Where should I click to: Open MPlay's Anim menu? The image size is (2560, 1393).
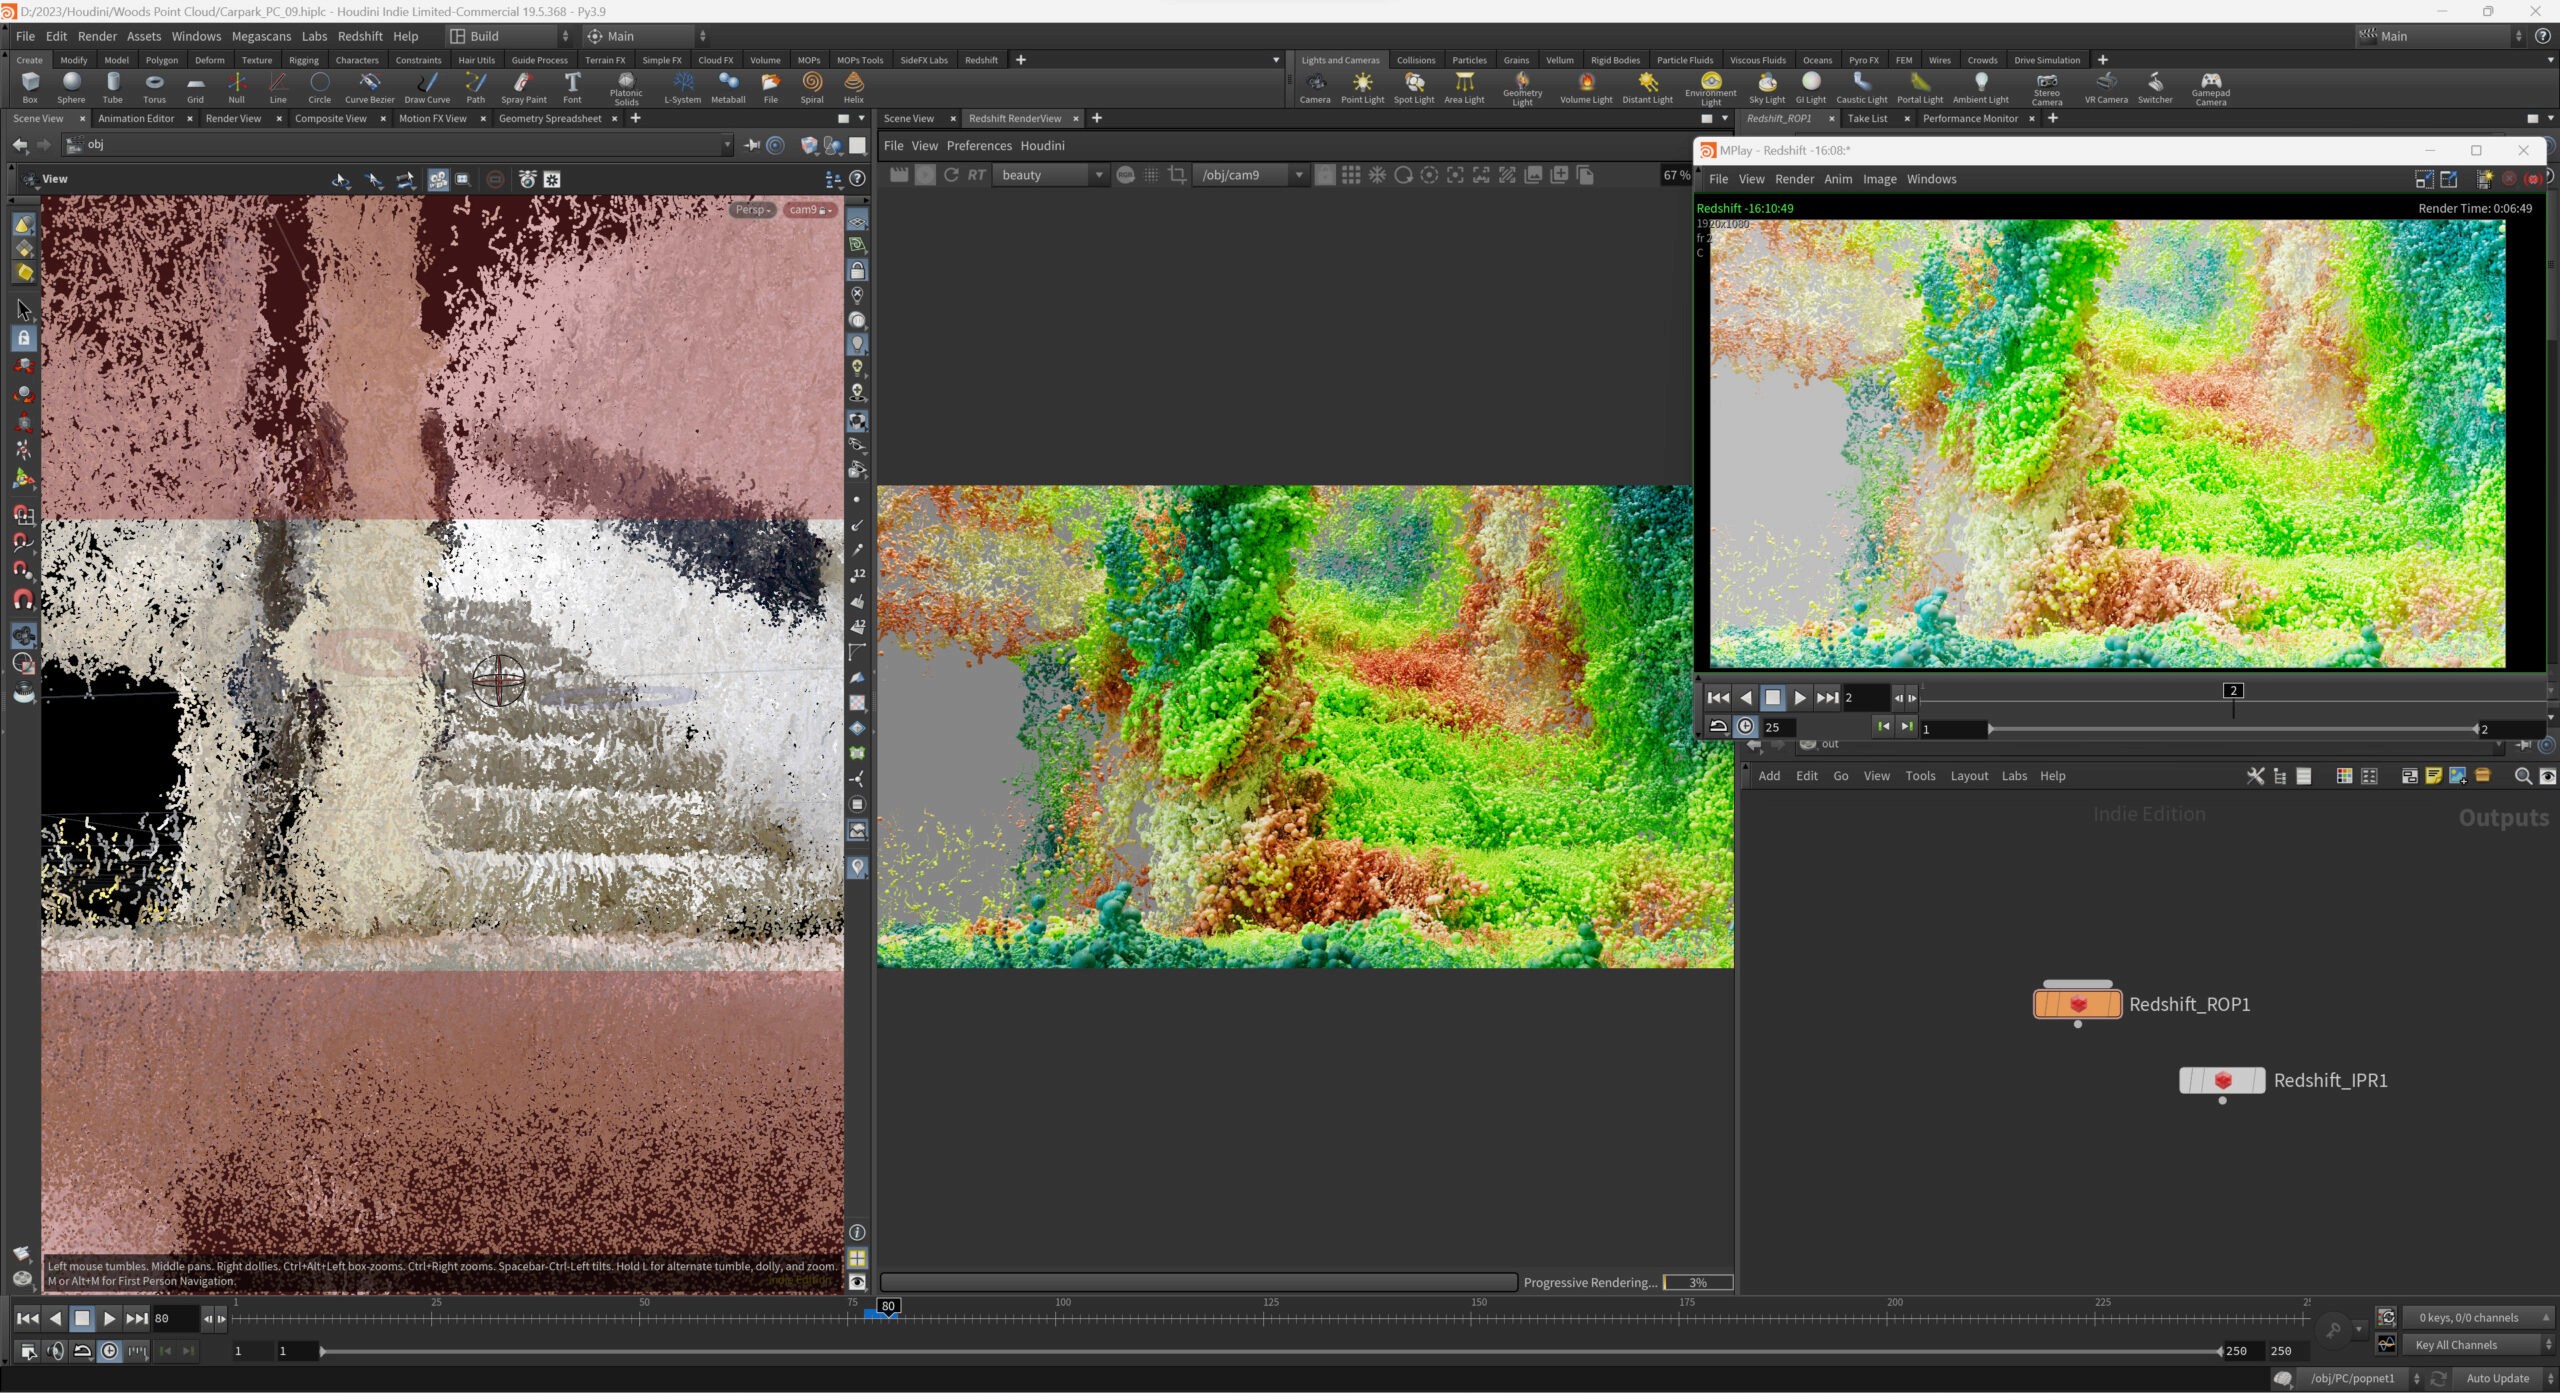click(1838, 179)
